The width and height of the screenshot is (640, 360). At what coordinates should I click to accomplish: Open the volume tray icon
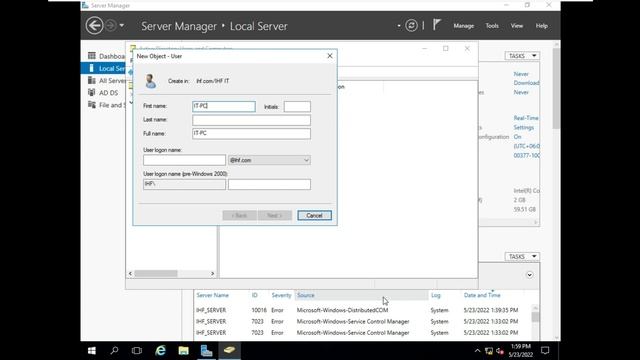click(x=500, y=351)
